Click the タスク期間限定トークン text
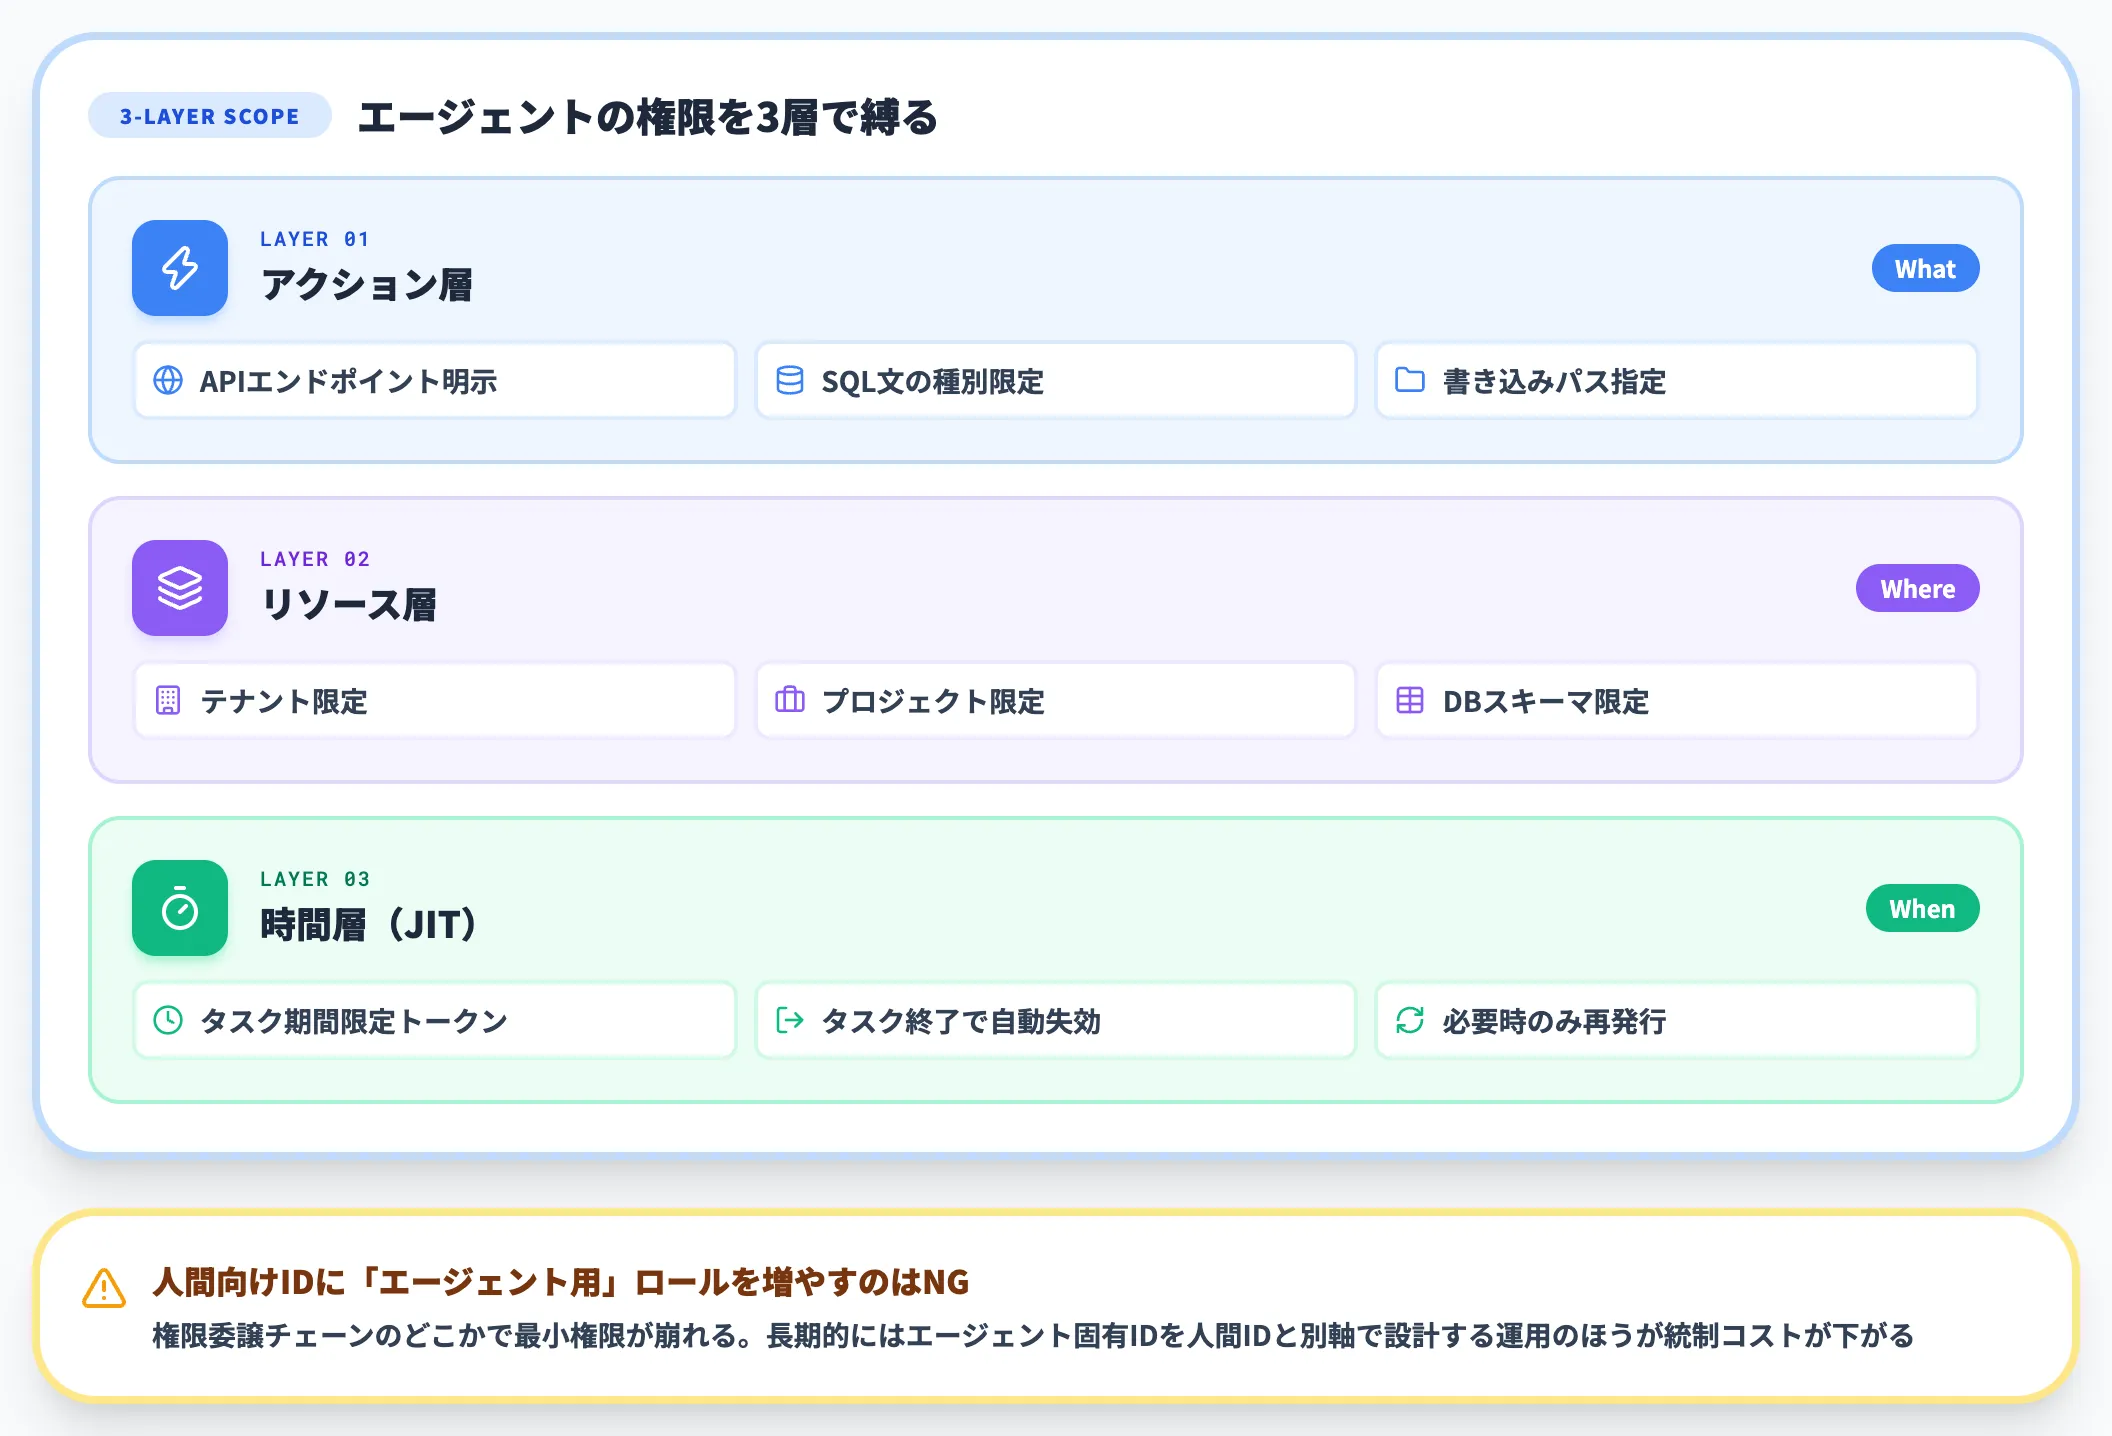 [x=354, y=1021]
